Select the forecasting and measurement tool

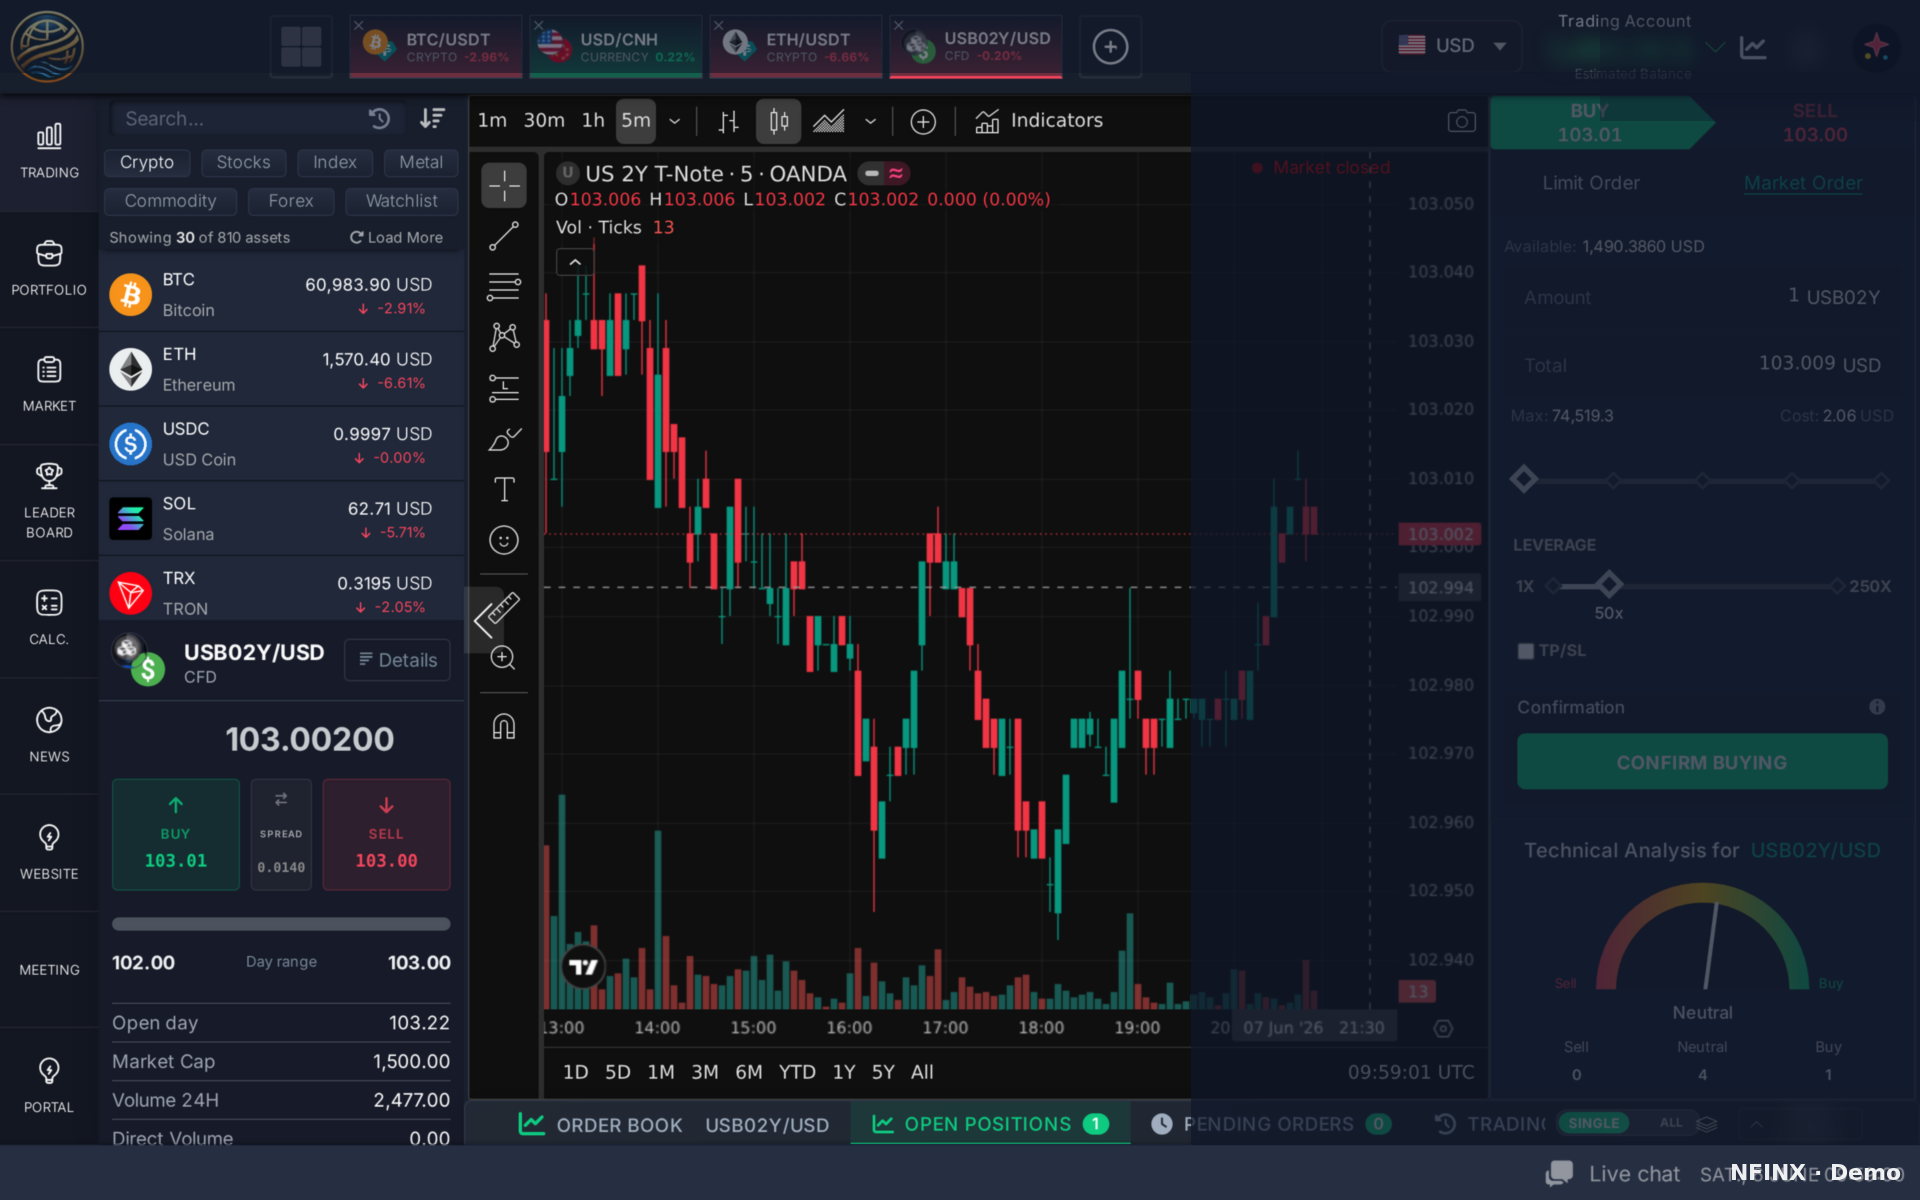(504, 388)
